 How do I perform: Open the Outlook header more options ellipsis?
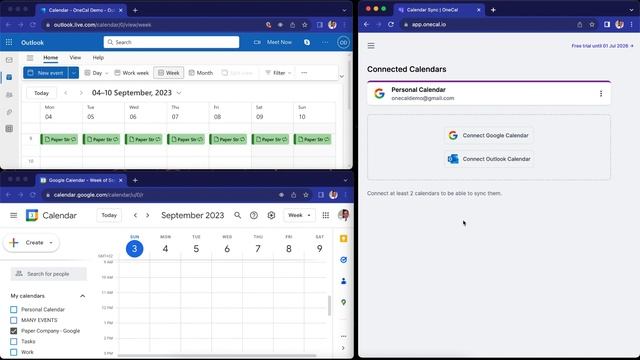point(325,42)
